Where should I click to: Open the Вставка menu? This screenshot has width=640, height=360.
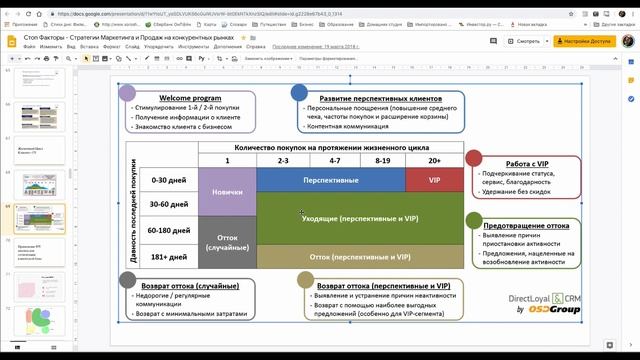[x=89, y=47]
